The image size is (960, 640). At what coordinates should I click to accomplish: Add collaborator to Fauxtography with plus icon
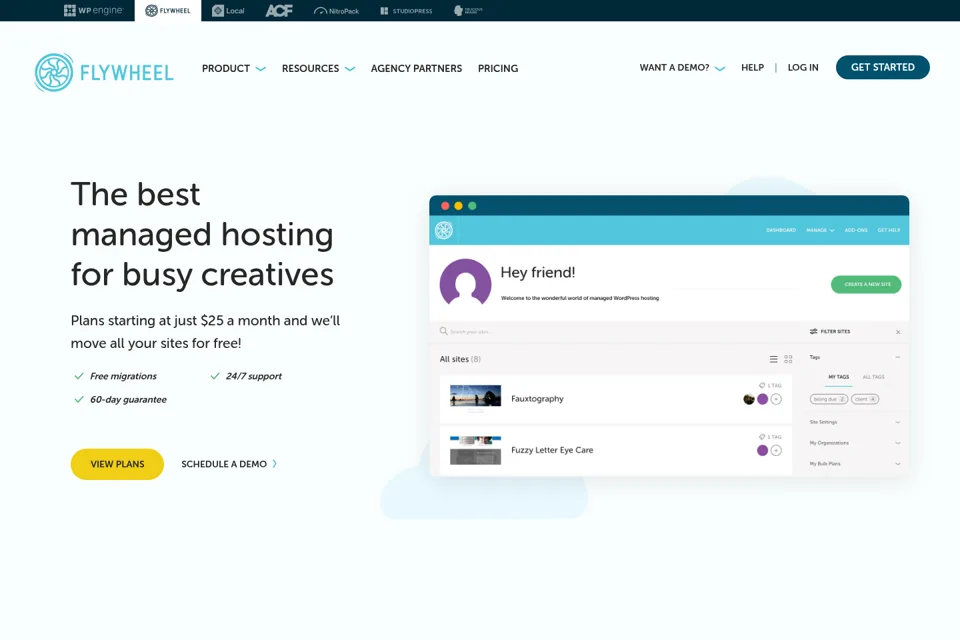pos(776,399)
